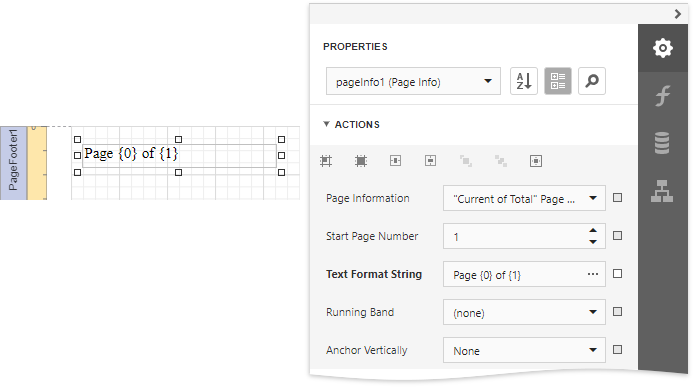Toggle the Page Information property marker square
Viewport: 693px width, 387px height.
coord(617,198)
